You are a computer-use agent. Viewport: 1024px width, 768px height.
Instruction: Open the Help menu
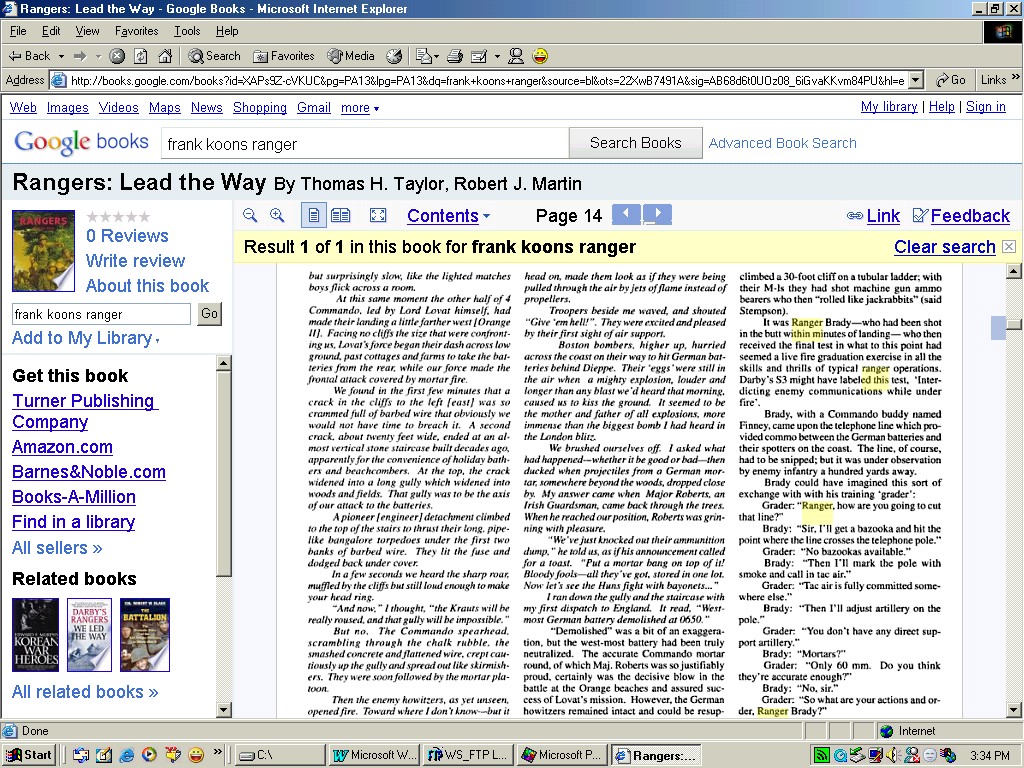click(x=227, y=31)
